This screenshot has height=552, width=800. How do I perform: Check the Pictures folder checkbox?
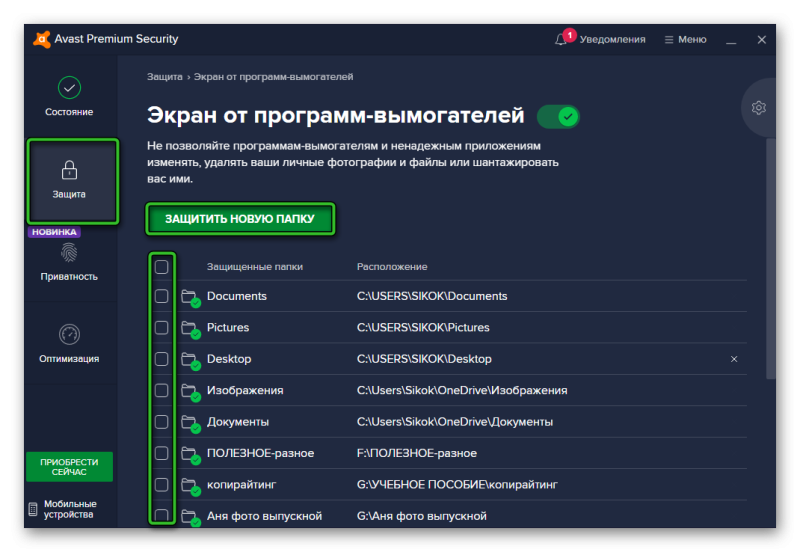pyautogui.click(x=161, y=328)
